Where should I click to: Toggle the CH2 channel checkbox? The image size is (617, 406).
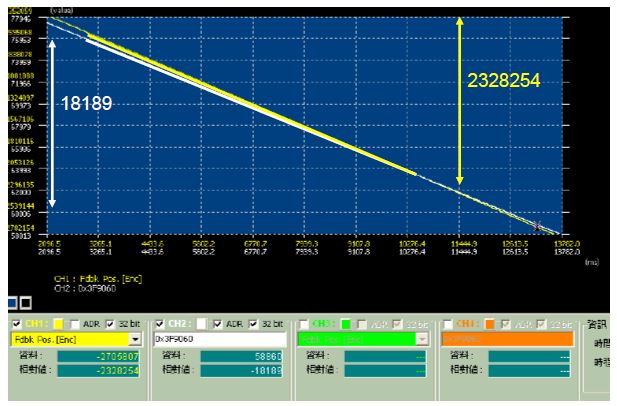click(x=160, y=324)
